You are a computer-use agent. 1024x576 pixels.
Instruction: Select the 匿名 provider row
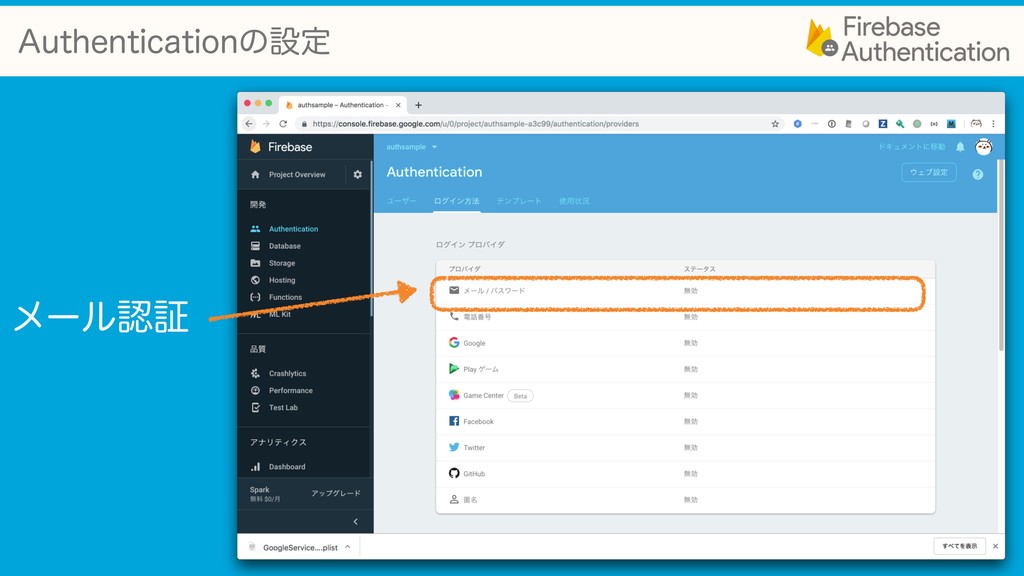tap(685, 500)
